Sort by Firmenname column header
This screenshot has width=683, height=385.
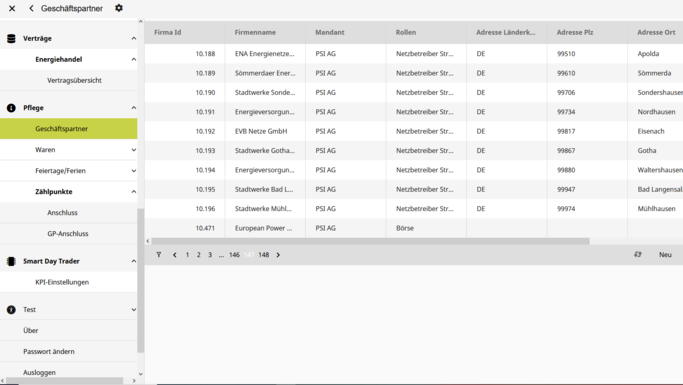(265, 32)
